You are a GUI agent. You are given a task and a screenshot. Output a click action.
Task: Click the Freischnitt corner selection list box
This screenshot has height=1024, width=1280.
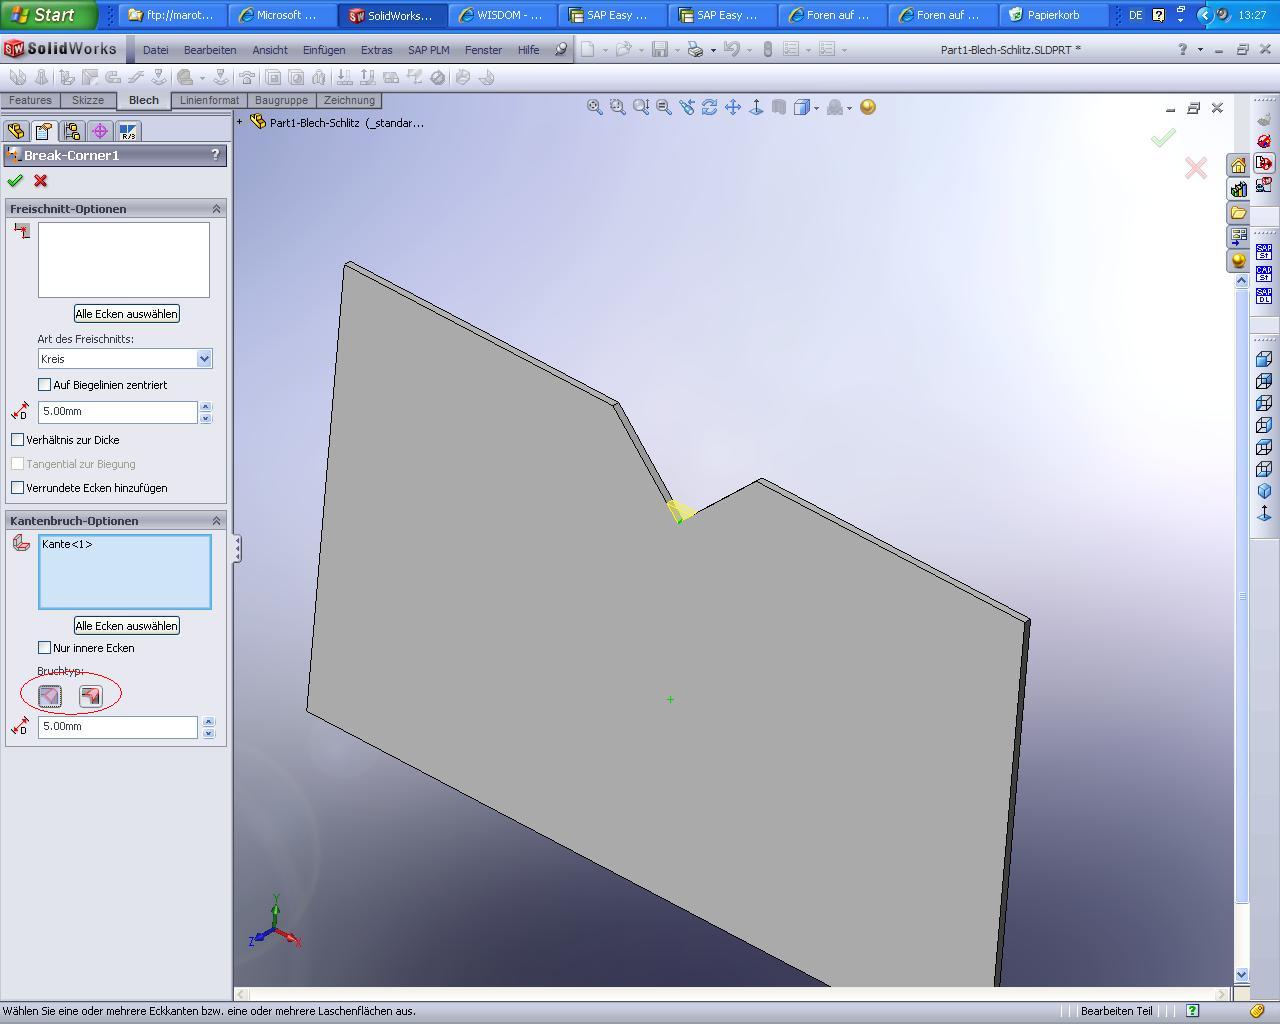click(x=124, y=260)
